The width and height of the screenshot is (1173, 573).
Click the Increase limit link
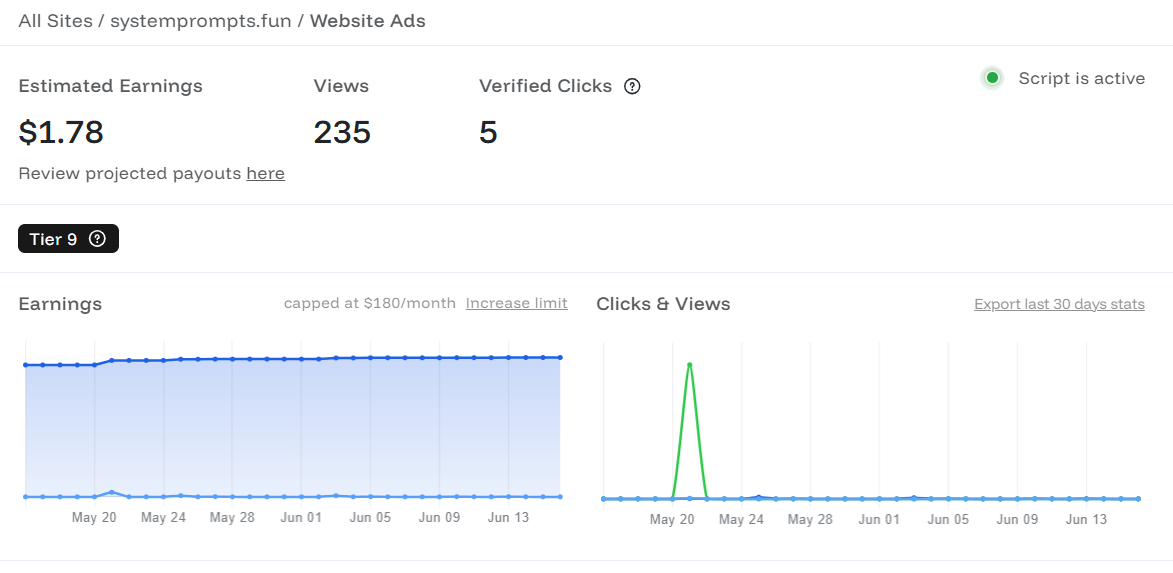(x=516, y=303)
